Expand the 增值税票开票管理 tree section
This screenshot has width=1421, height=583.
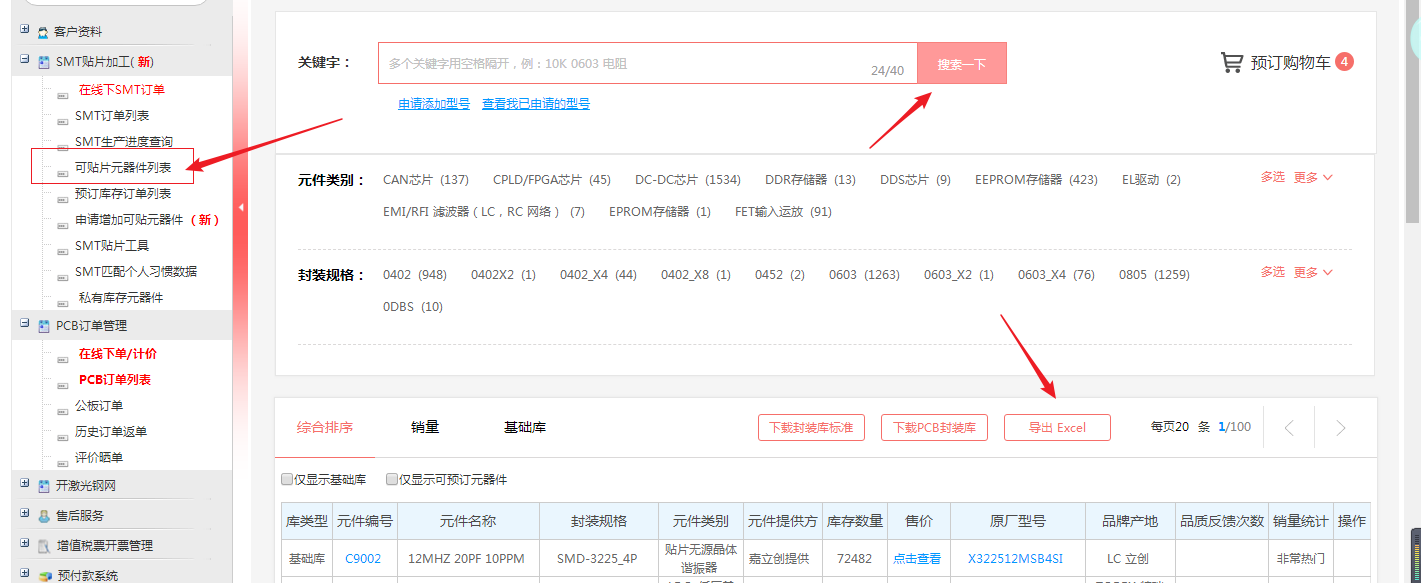click(x=24, y=544)
